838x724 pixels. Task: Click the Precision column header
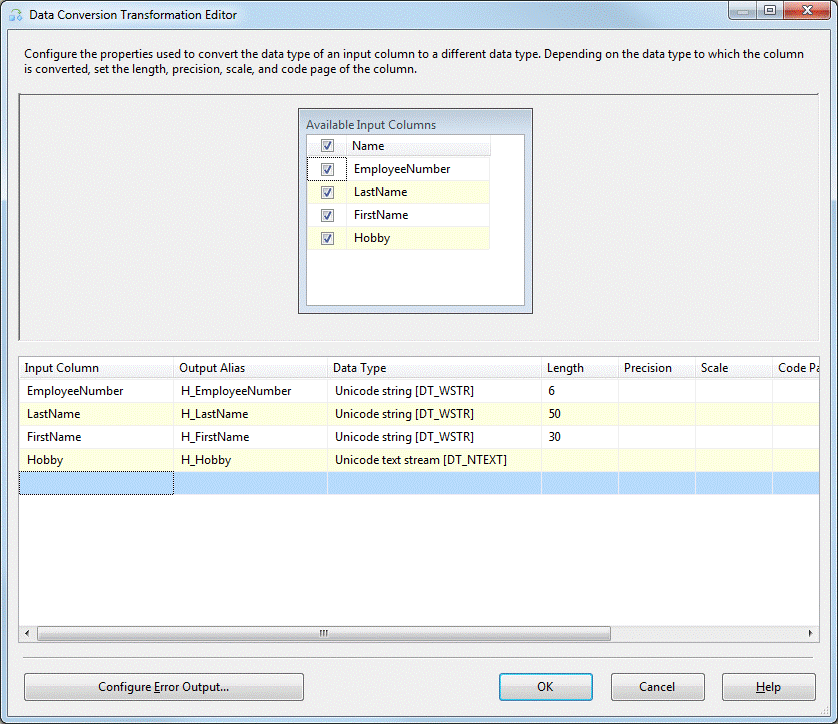[x=657, y=368]
